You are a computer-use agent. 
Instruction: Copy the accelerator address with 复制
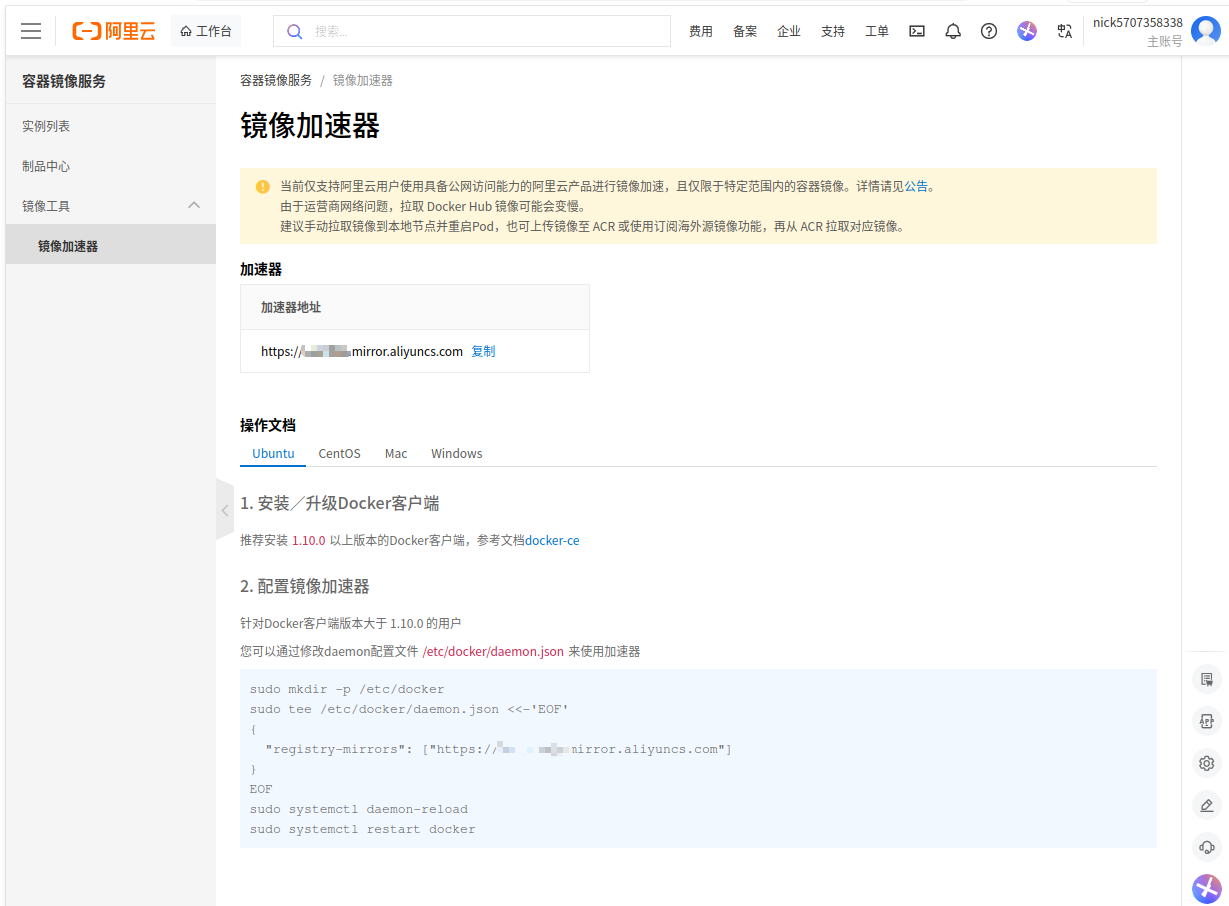[x=483, y=351]
